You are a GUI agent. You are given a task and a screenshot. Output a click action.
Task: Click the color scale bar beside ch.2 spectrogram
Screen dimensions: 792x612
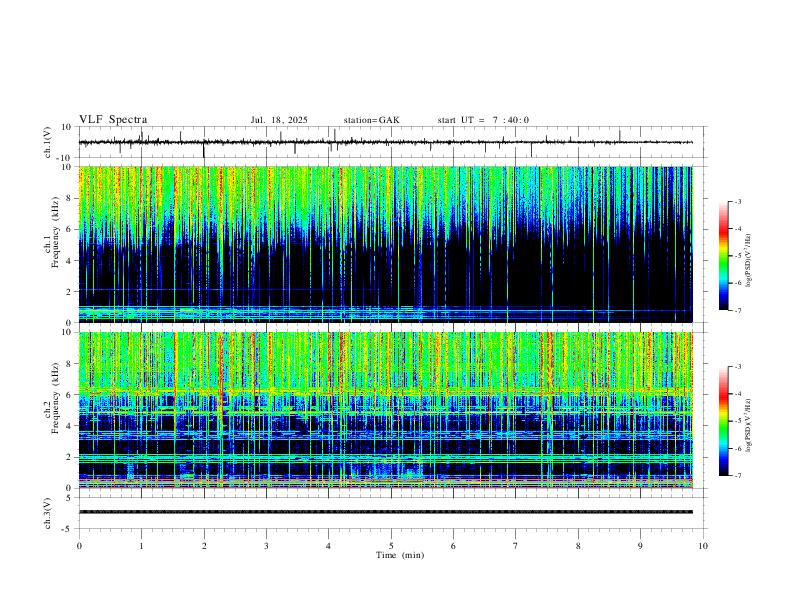[723, 421]
